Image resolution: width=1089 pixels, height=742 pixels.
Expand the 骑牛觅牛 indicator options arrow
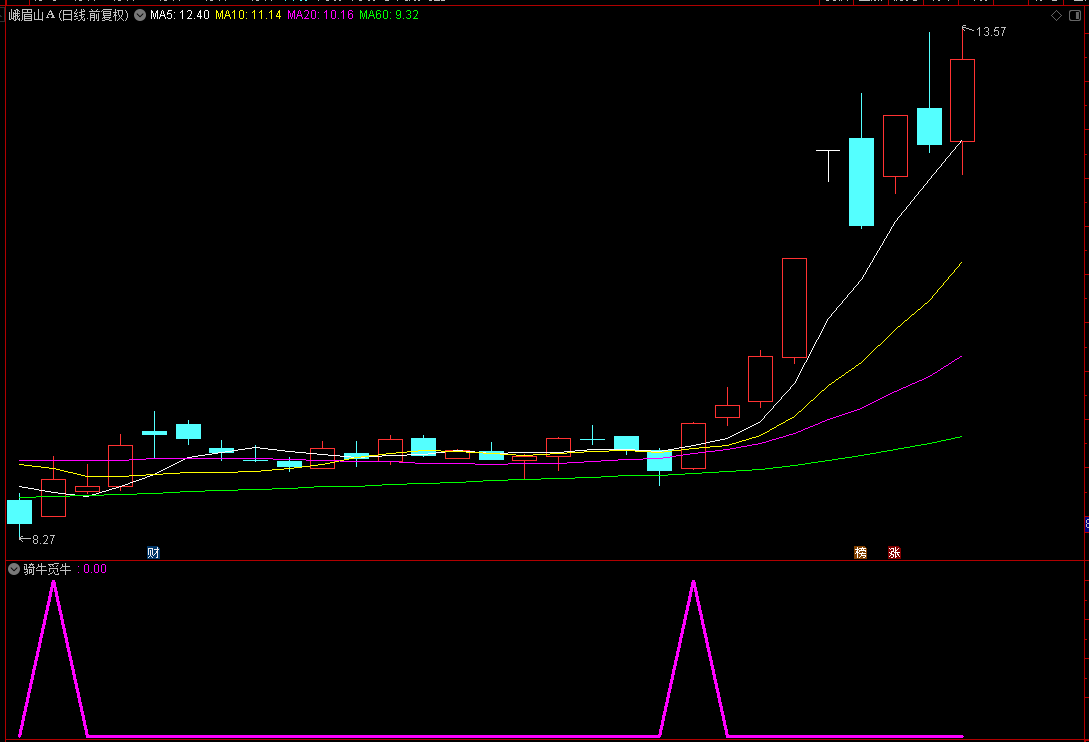14,569
